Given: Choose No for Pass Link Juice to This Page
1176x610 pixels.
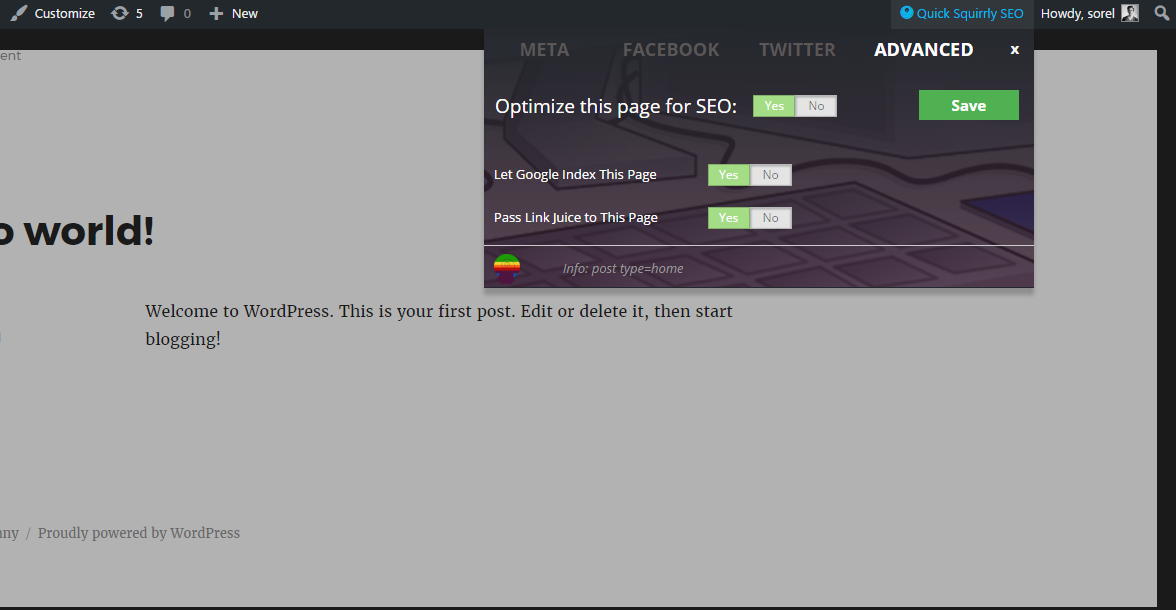Looking at the screenshot, I should coord(770,218).
